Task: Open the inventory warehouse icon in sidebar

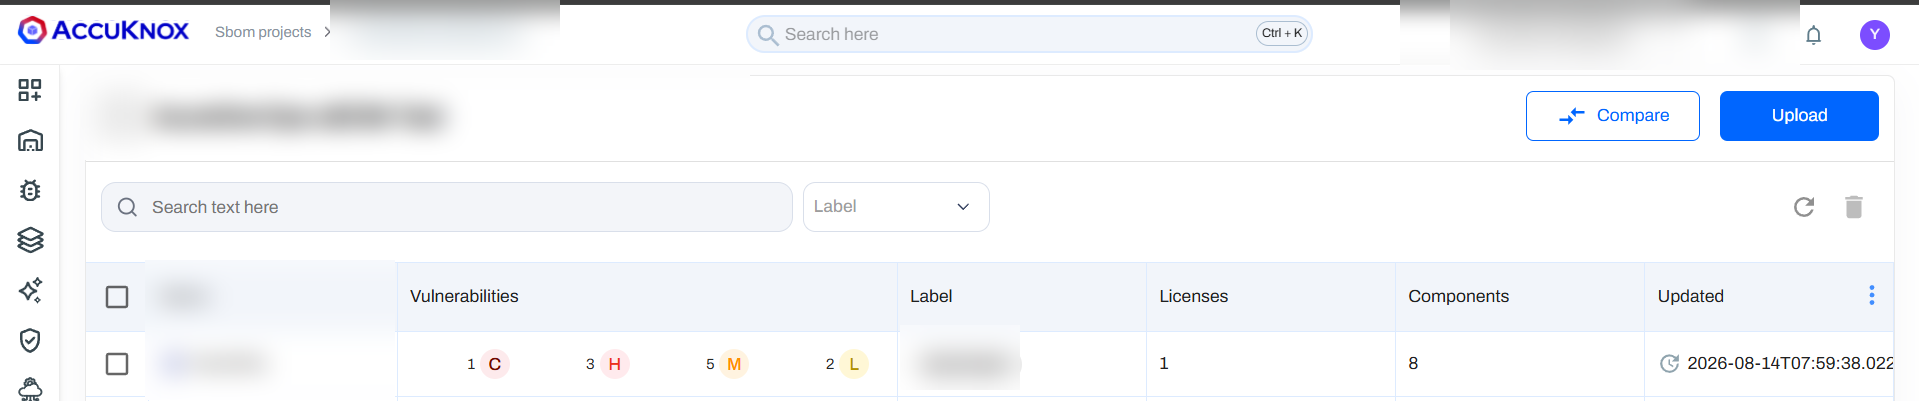Action: pyautogui.click(x=30, y=140)
